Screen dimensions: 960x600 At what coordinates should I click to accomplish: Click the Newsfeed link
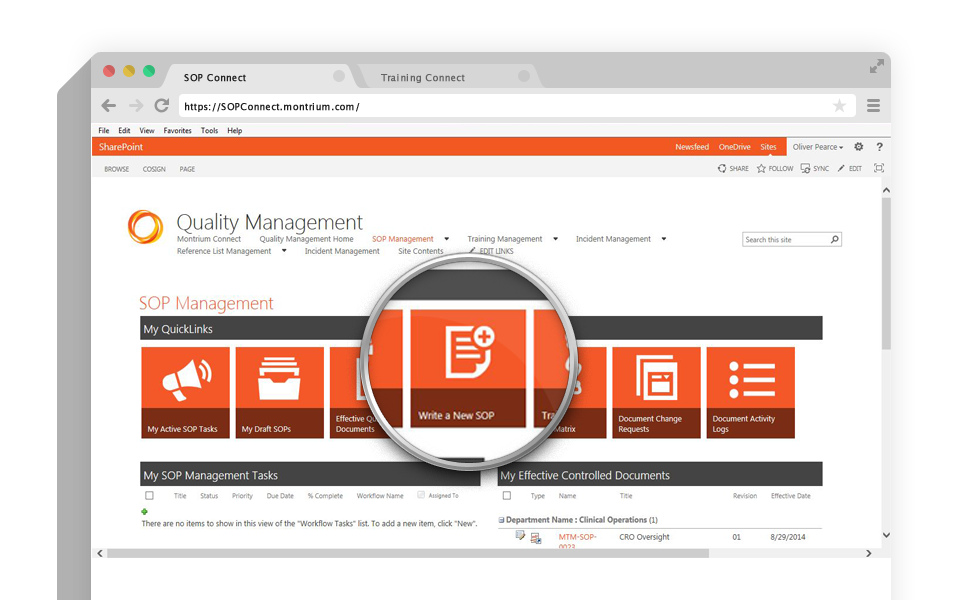point(692,147)
